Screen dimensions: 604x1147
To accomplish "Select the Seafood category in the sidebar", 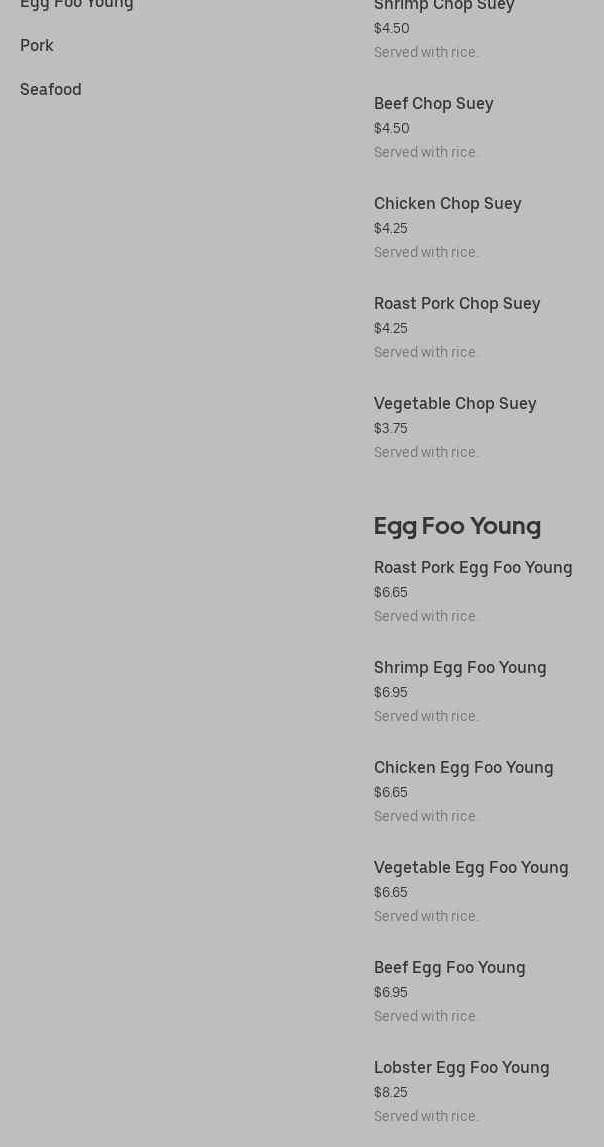I will (x=51, y=90).
